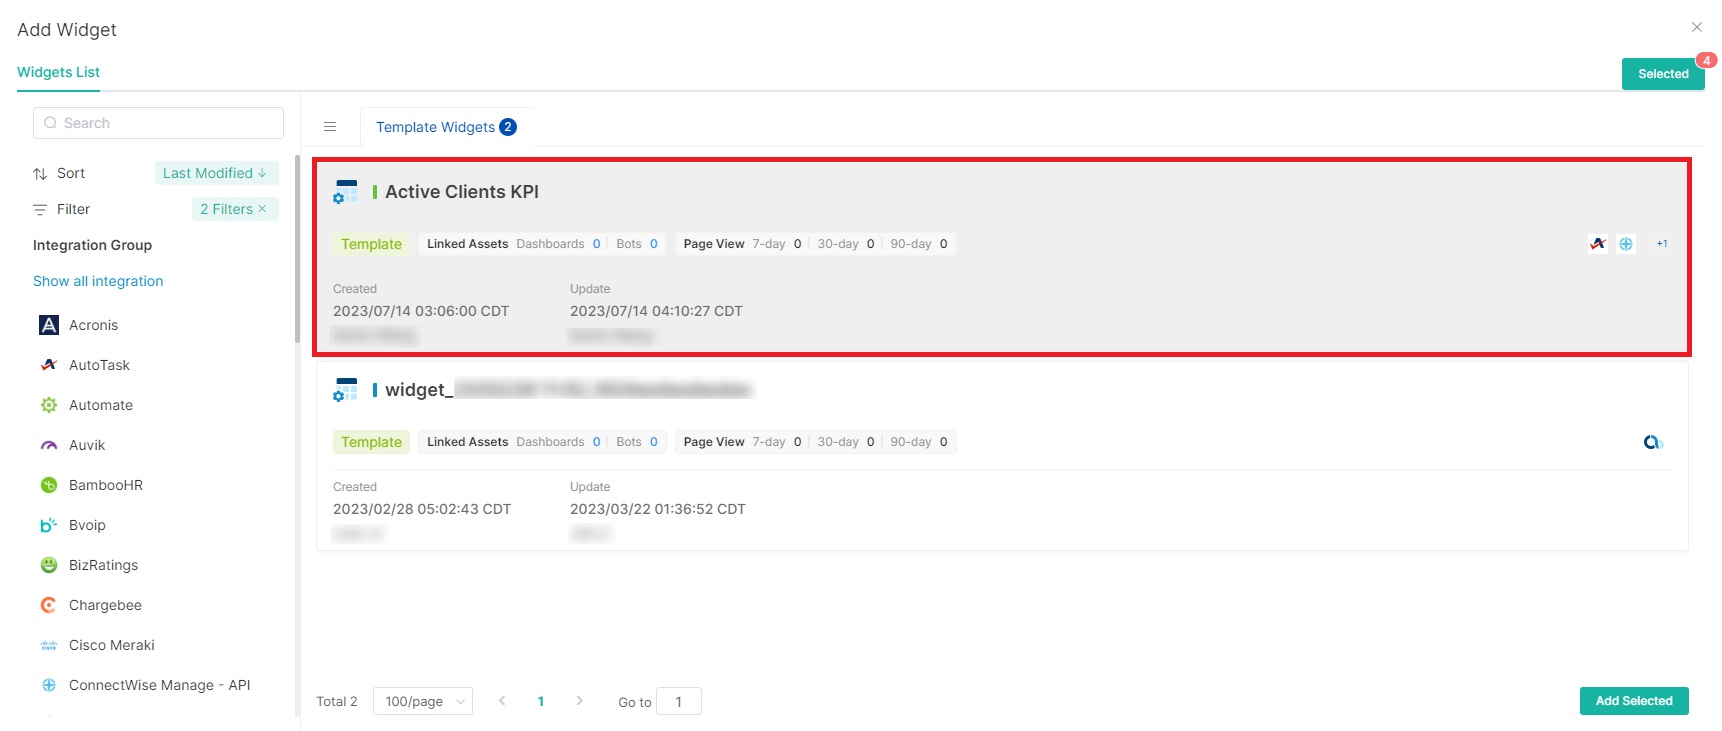This screenshot has width=1722, height=731.
Task: Choose the Automate gear icon
Action: point(49,405)
